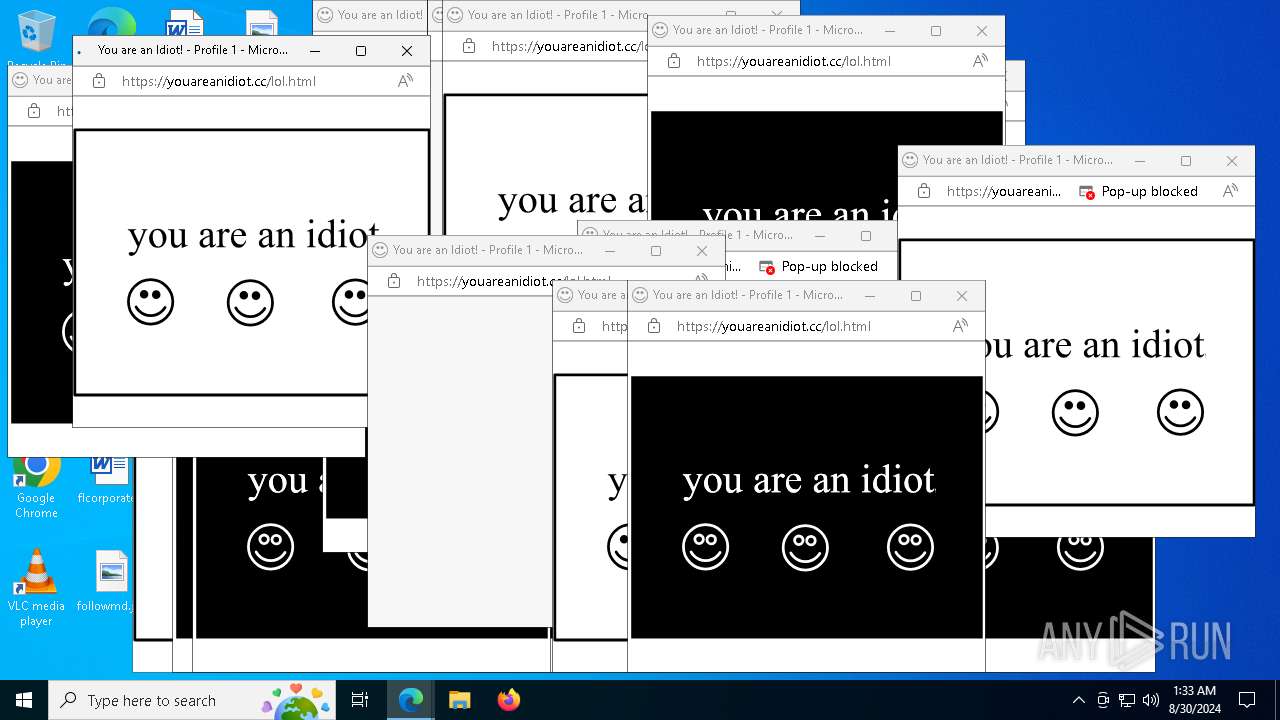This screenshot has width=1280, height=720.
Task: Select the followmd image file on desktop
Action: (x=108, y=581)
